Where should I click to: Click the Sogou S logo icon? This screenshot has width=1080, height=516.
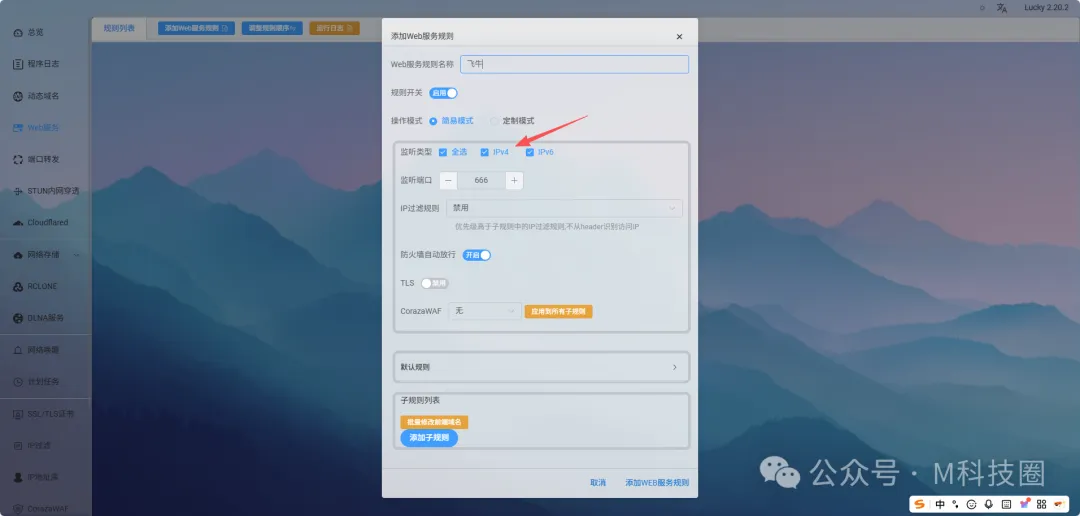pos(920,504)
